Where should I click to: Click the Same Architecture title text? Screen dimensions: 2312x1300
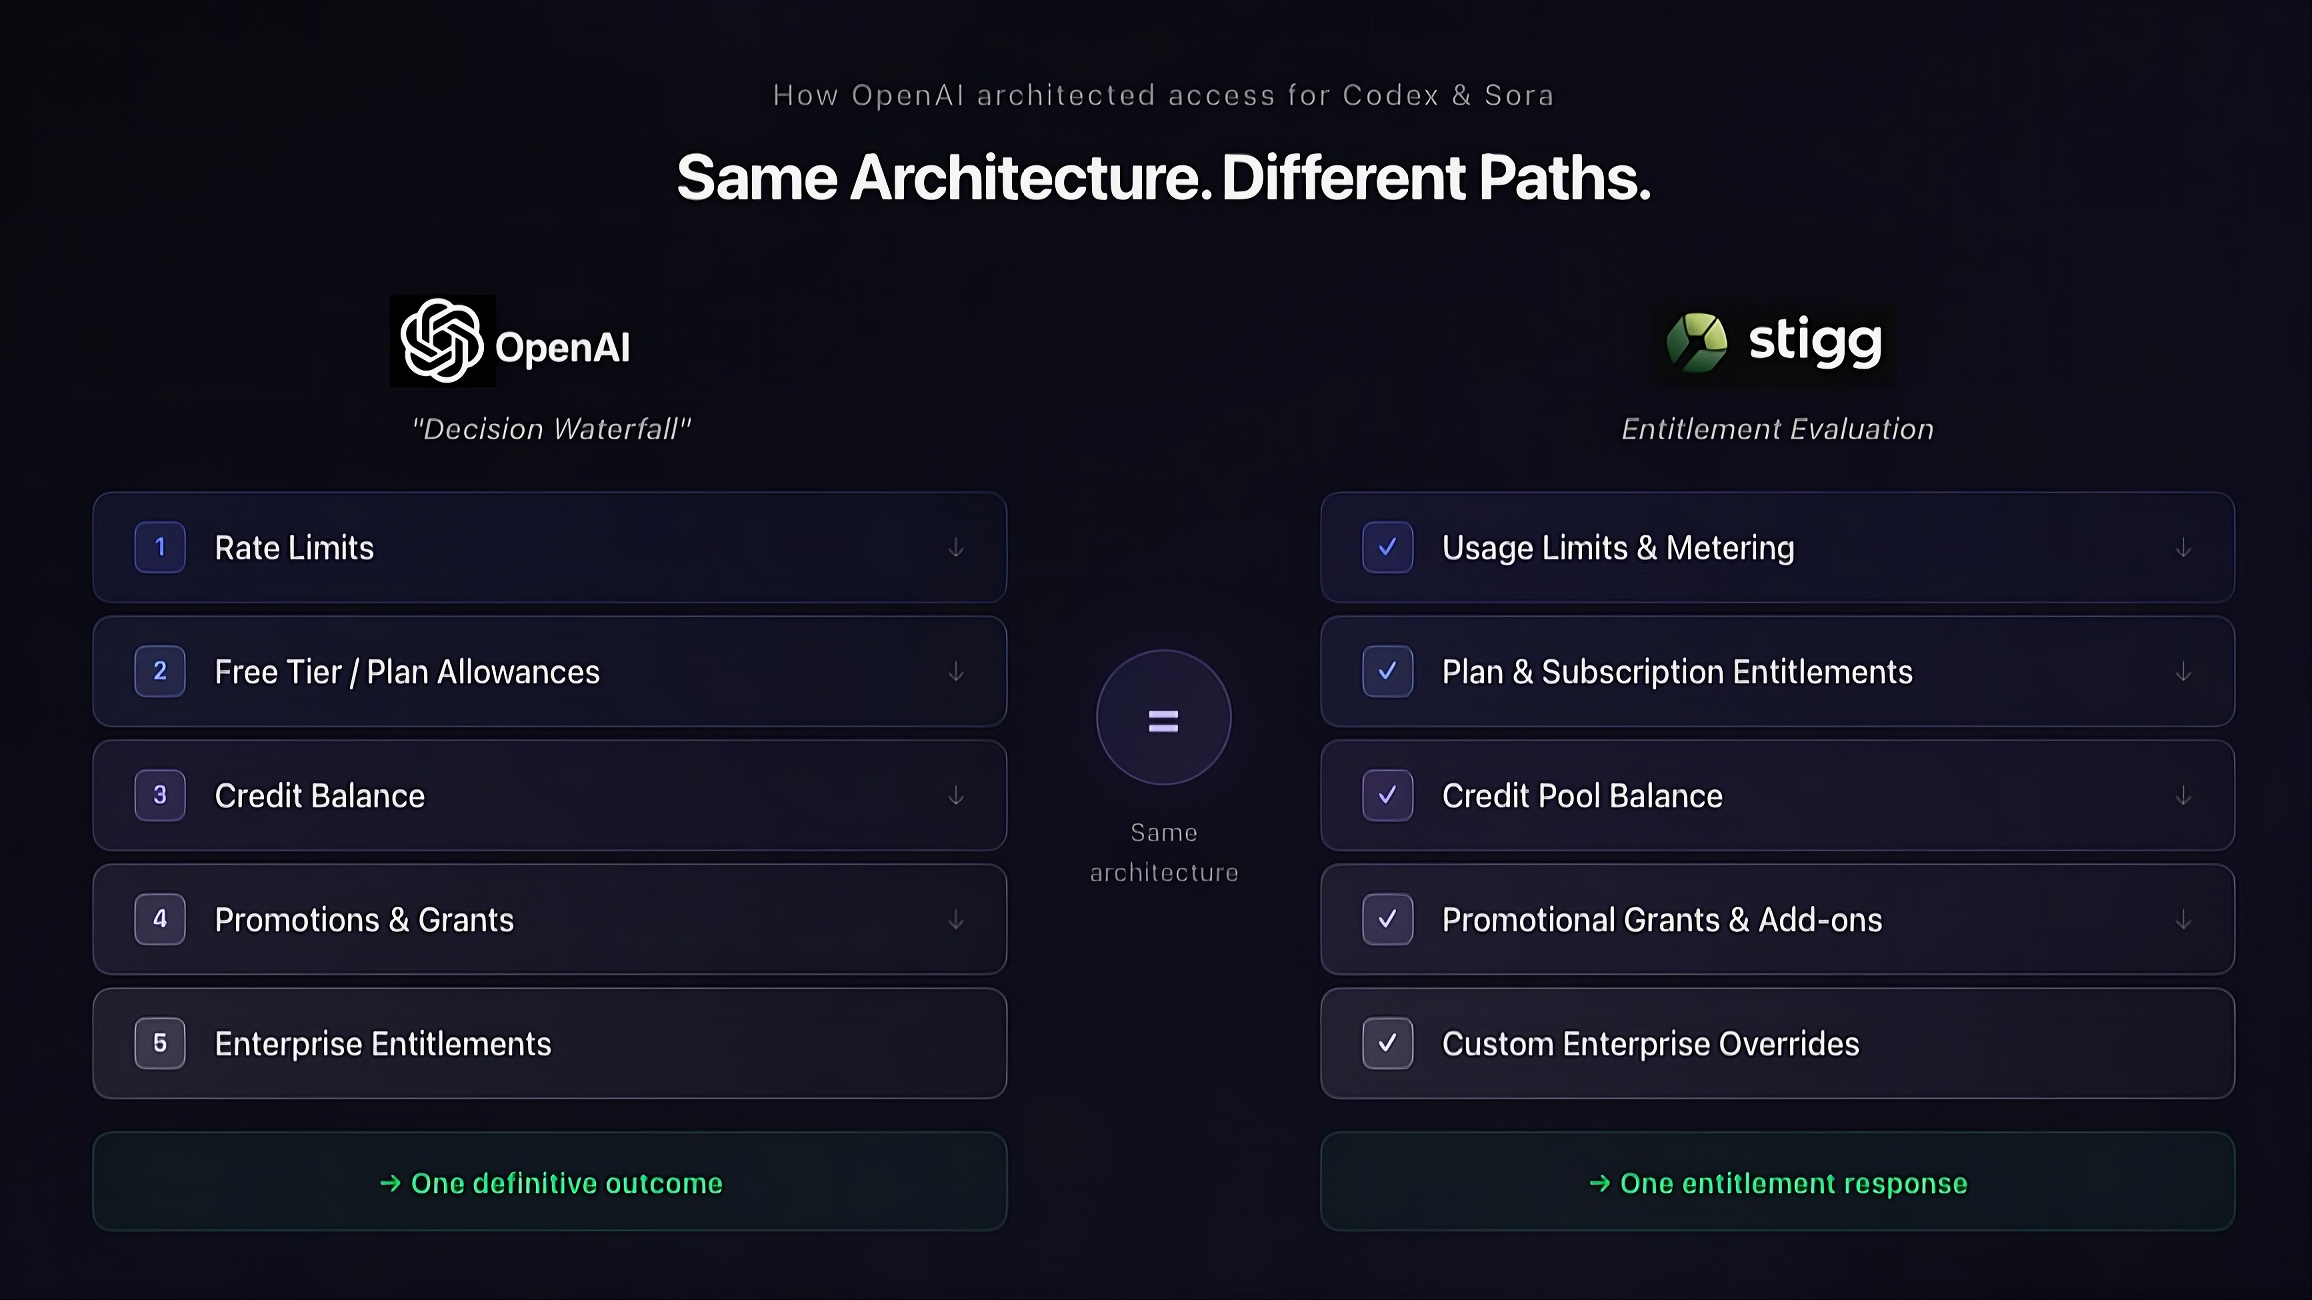1163,178
